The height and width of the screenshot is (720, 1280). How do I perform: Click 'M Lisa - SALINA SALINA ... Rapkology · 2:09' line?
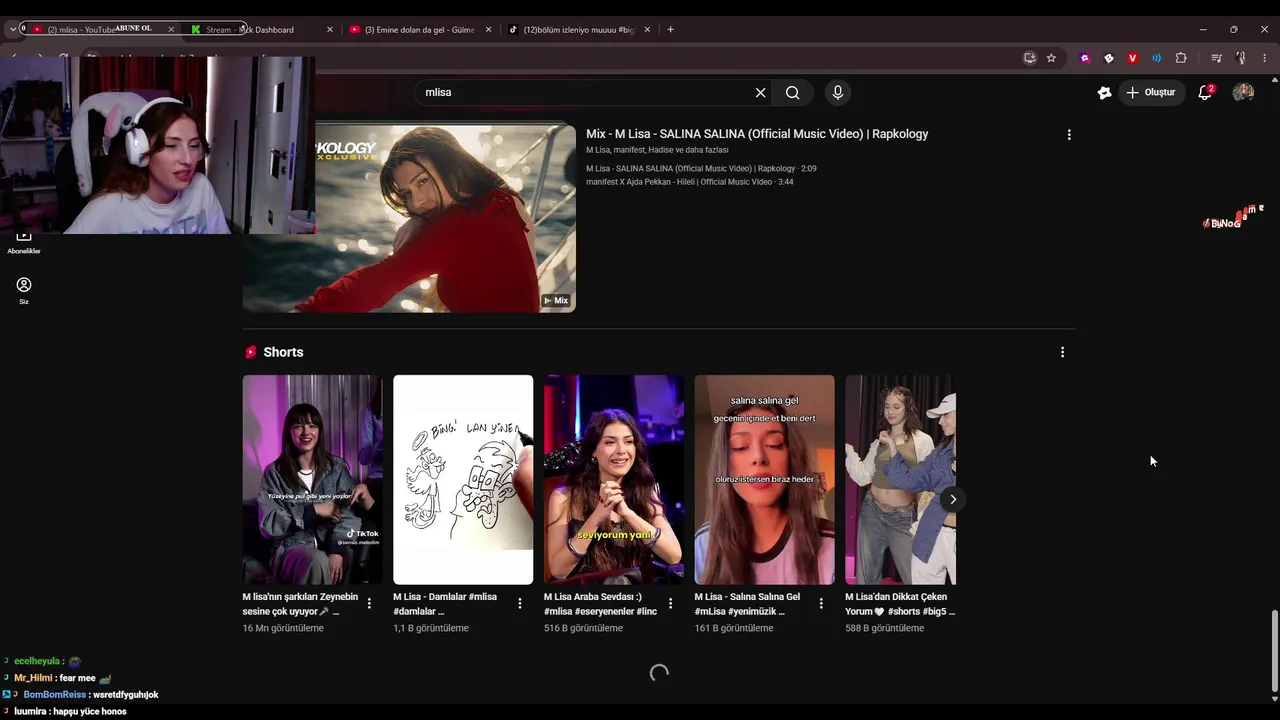click(x=701, y=169)
